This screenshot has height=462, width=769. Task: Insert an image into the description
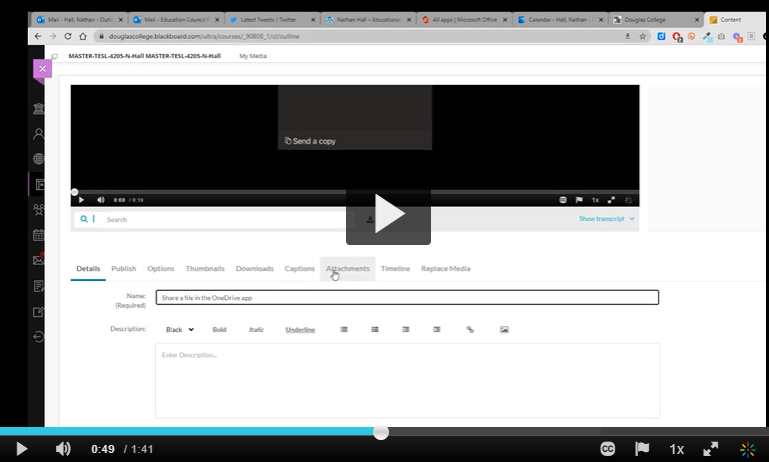coord(504,329)
